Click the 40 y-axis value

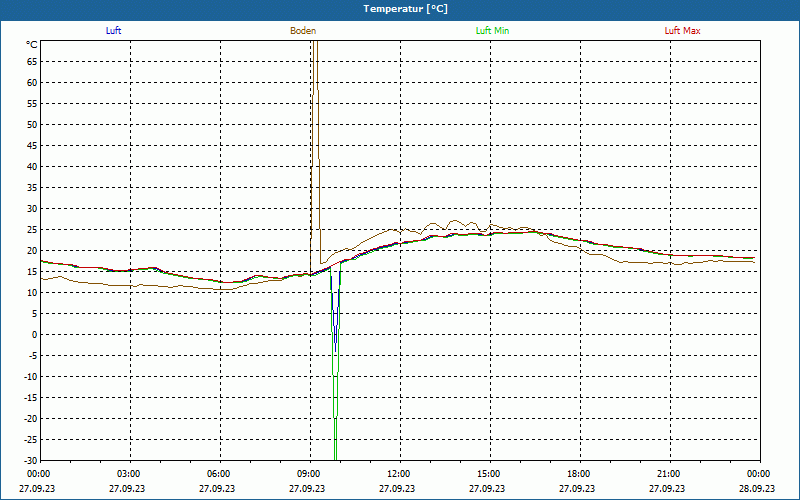click(32, 167)
